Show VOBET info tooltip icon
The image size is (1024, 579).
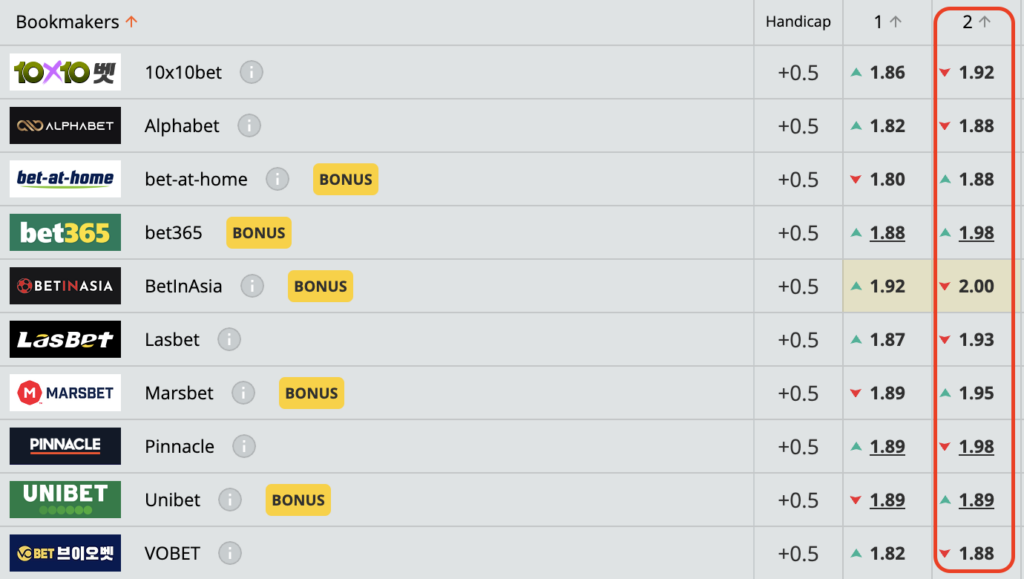pos(230,553)
